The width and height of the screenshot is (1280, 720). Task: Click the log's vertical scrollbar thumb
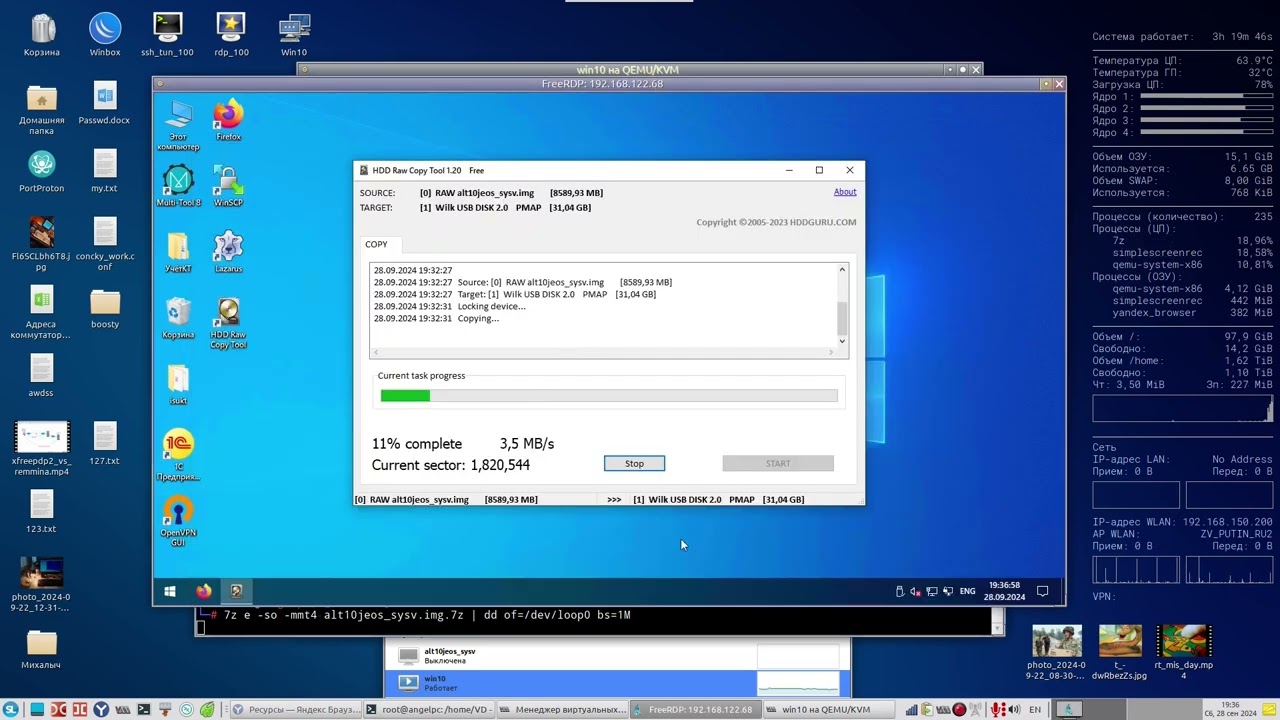coord(842,318)
